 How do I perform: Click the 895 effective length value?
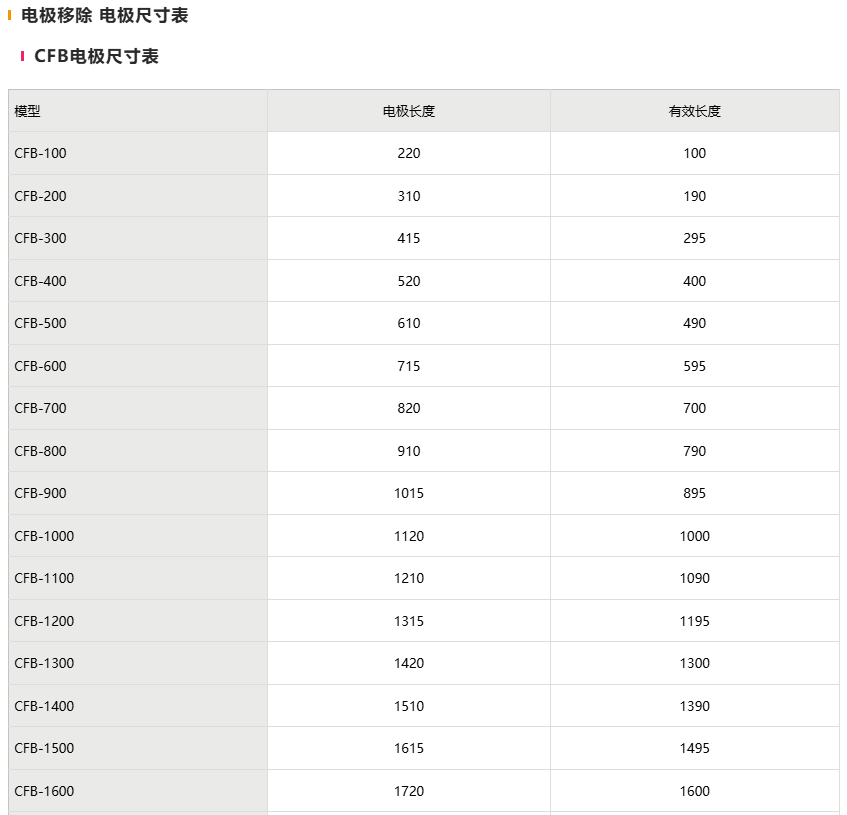(694, 493)
